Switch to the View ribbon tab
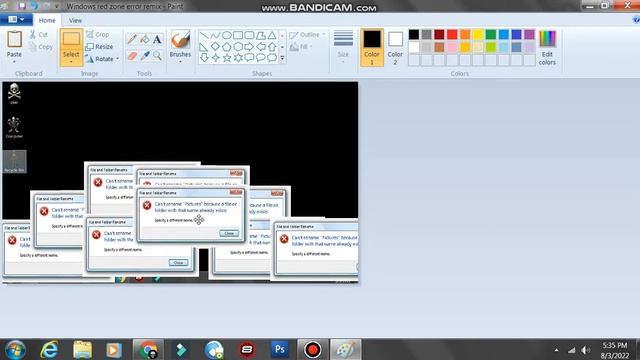Viewport: 640px width, 360px height. click(75, 20)
